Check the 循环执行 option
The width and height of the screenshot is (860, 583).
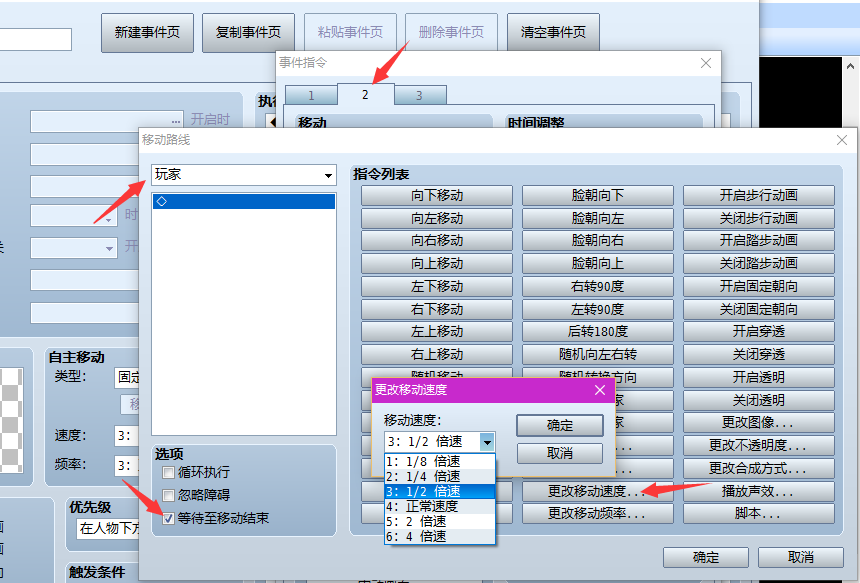168,472
